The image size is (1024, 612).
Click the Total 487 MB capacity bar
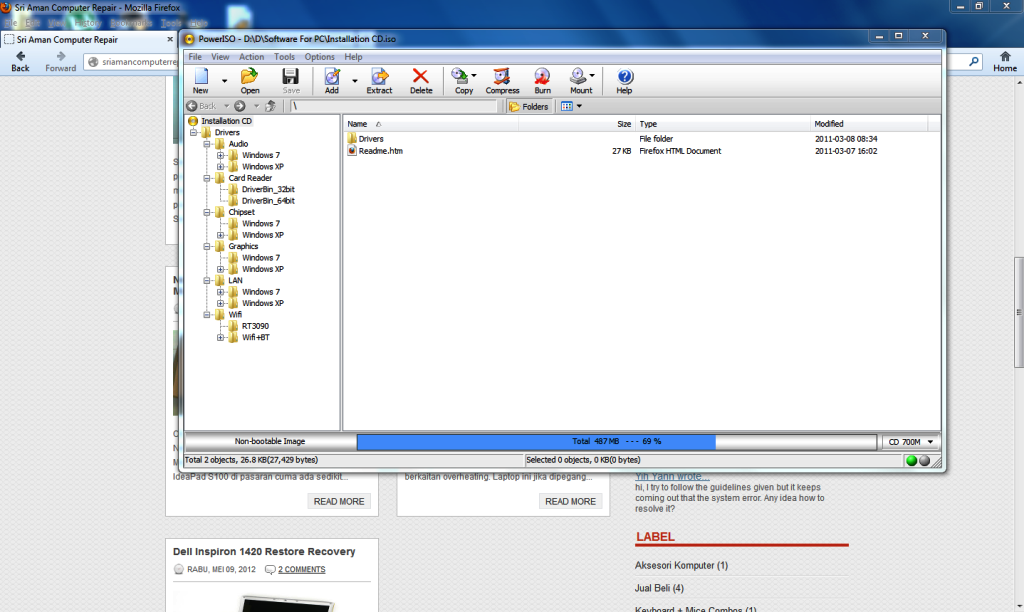pos(616,442)
